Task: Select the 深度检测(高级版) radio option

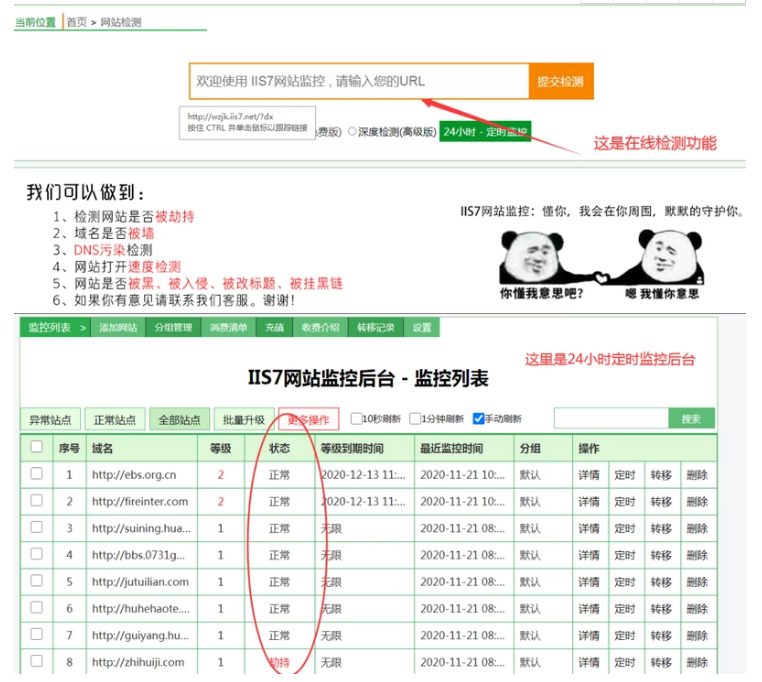Action: pos(352,132)
